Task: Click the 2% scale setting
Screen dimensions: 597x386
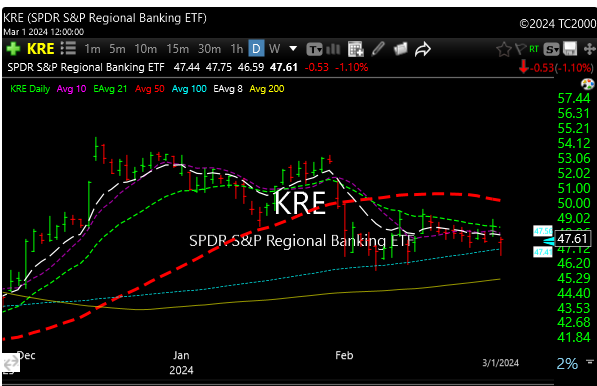Action: click(567, 364)
